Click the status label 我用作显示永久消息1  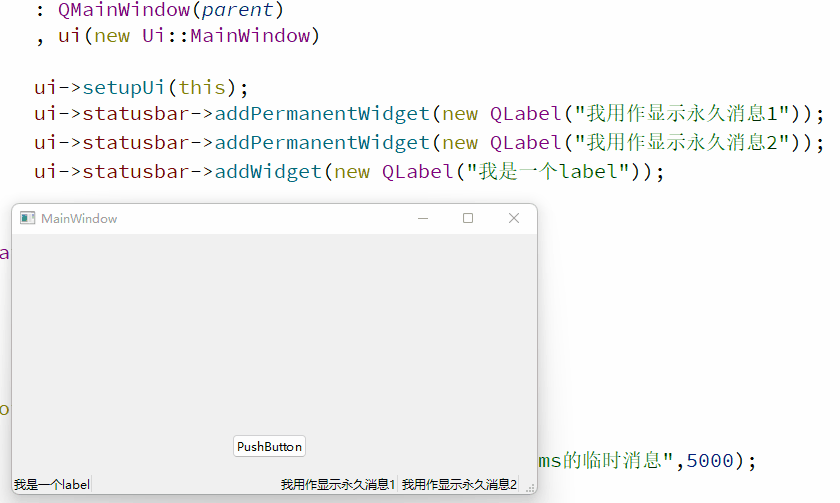coord(338,484)
